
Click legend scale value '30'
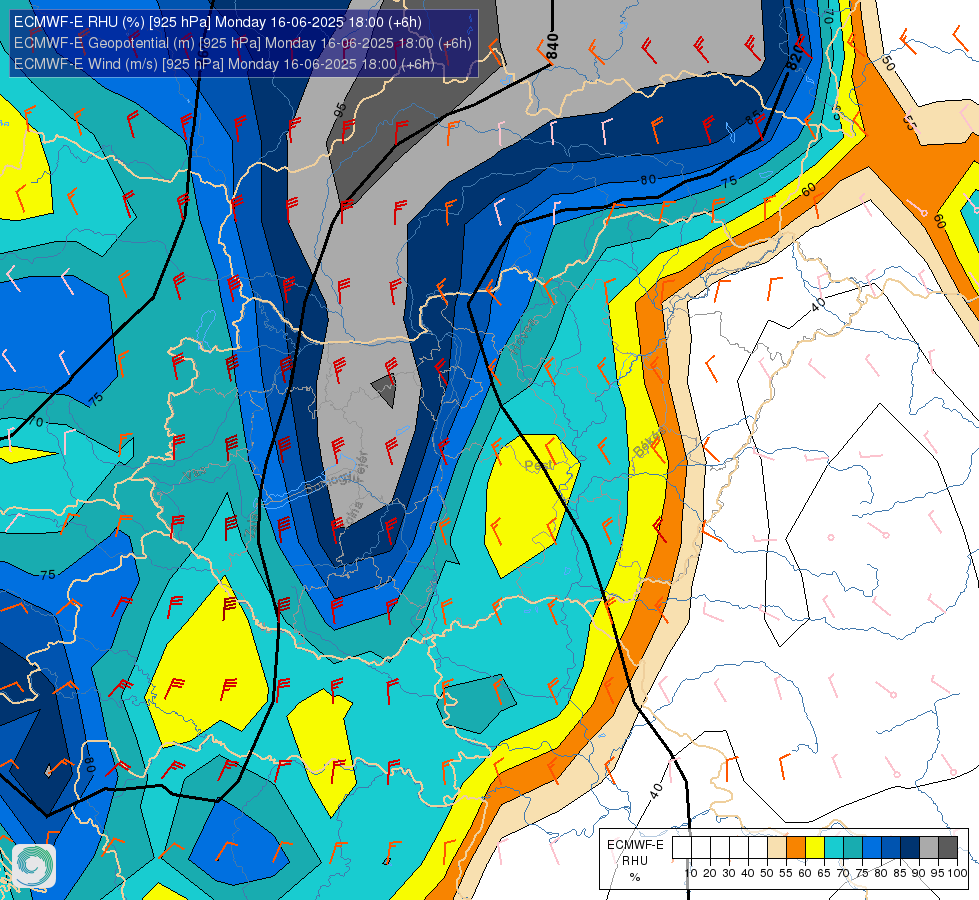click(x=729, y=873)
